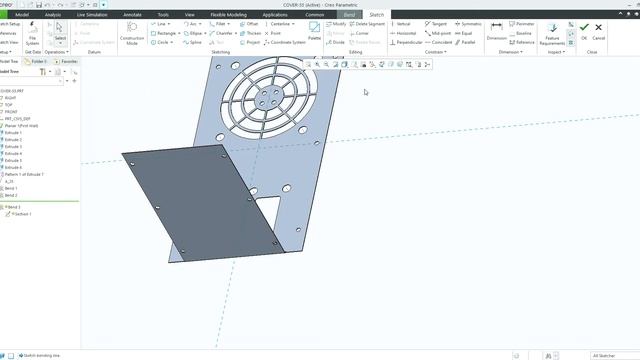The height and width of the screenshot is (360, 640).
Task: Click Zoom In in the graphics toolbar
Action: tap(317, 64)
